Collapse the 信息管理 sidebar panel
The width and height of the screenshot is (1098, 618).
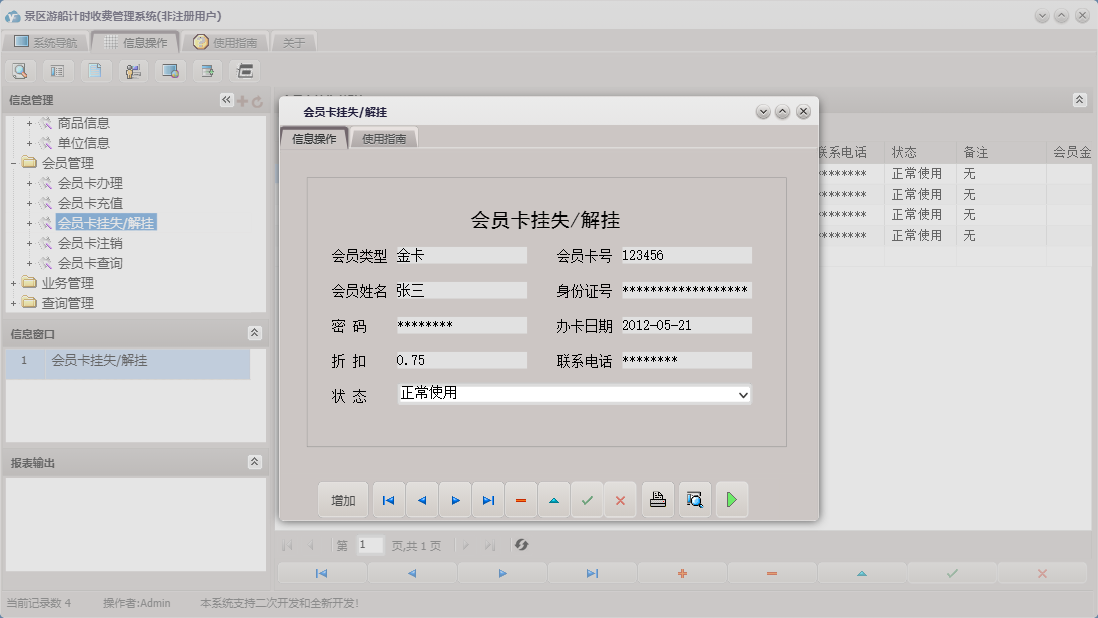225,99
